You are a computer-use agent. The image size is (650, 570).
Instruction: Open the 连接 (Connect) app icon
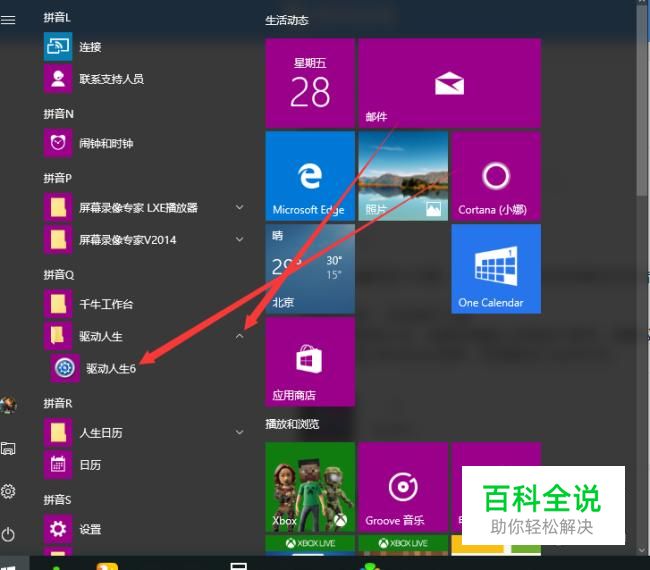58,46
